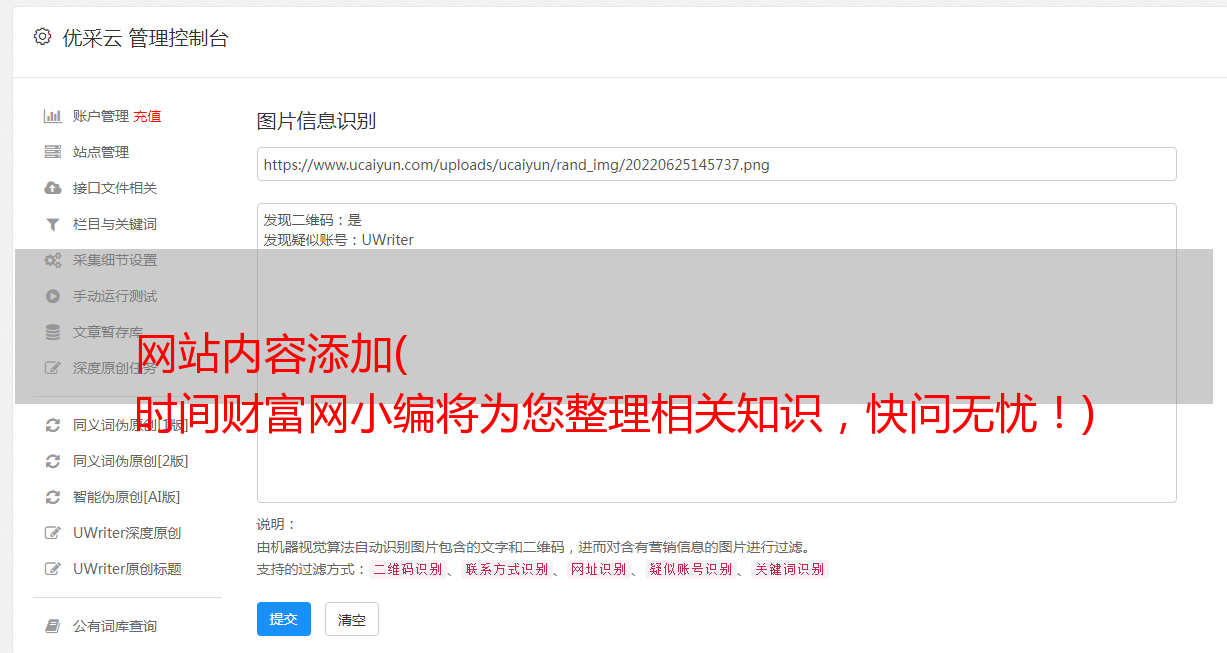Open 账户管理 menu item

101,116
